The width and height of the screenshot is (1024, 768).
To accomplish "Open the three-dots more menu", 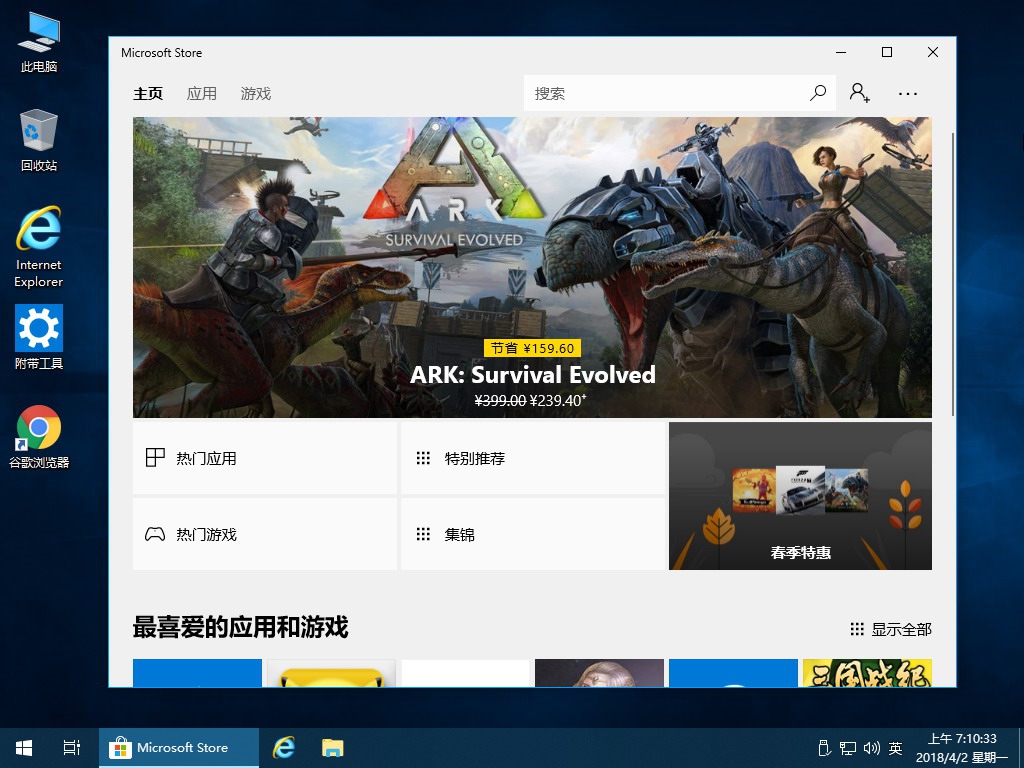I will coord(908,94).
